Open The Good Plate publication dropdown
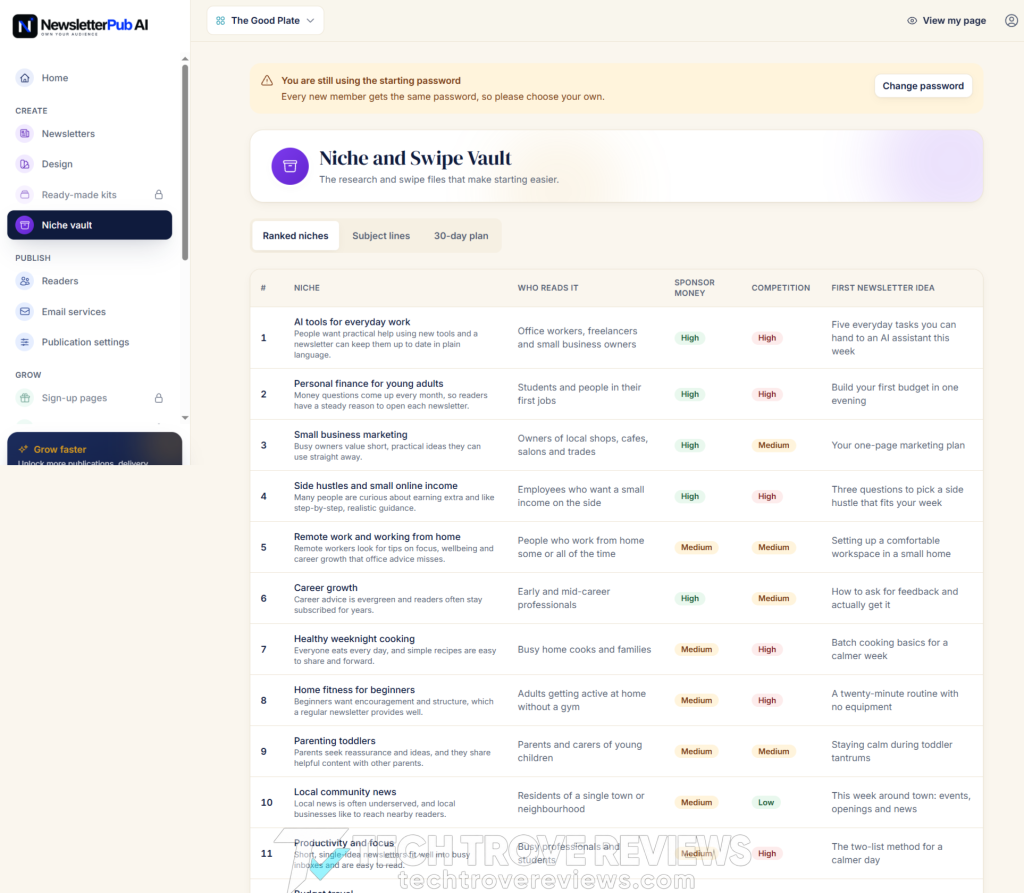This screenshot has height=893, width=1024. (265, 21)
